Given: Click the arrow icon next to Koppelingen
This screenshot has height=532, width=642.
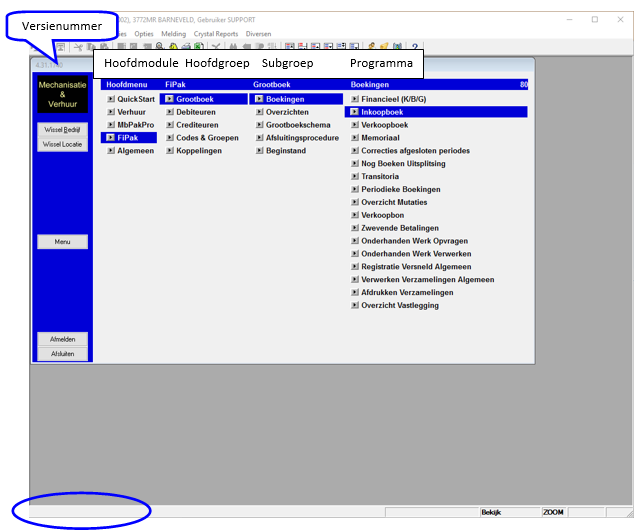Looking at the screenshot, I should pos(170,151).
